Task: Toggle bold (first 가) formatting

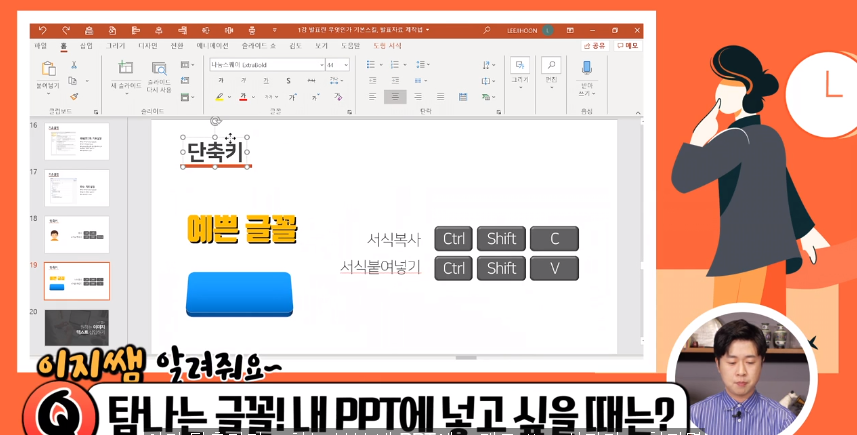Action: pyautogui.click(x=221, y=81)
